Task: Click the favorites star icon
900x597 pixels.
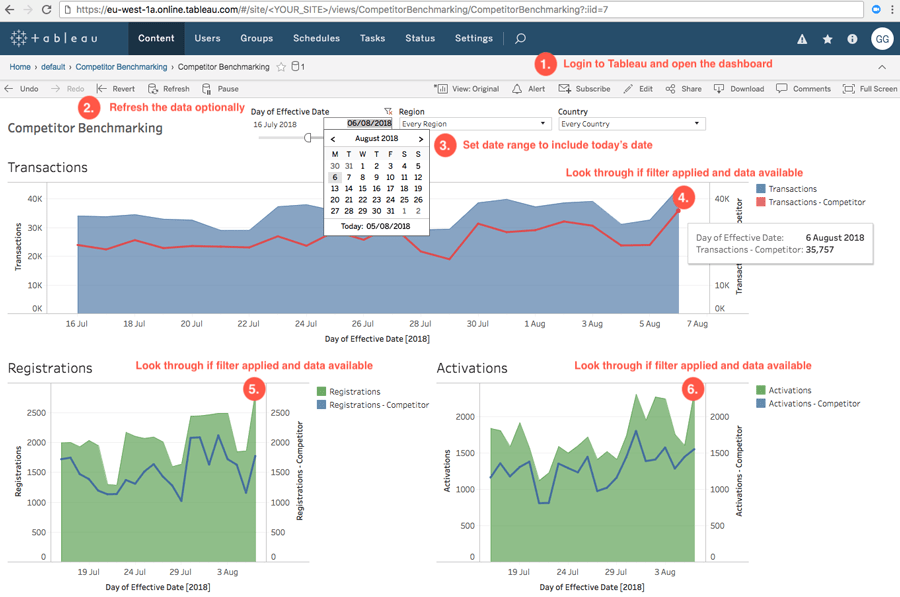Action: pos(826,38)
